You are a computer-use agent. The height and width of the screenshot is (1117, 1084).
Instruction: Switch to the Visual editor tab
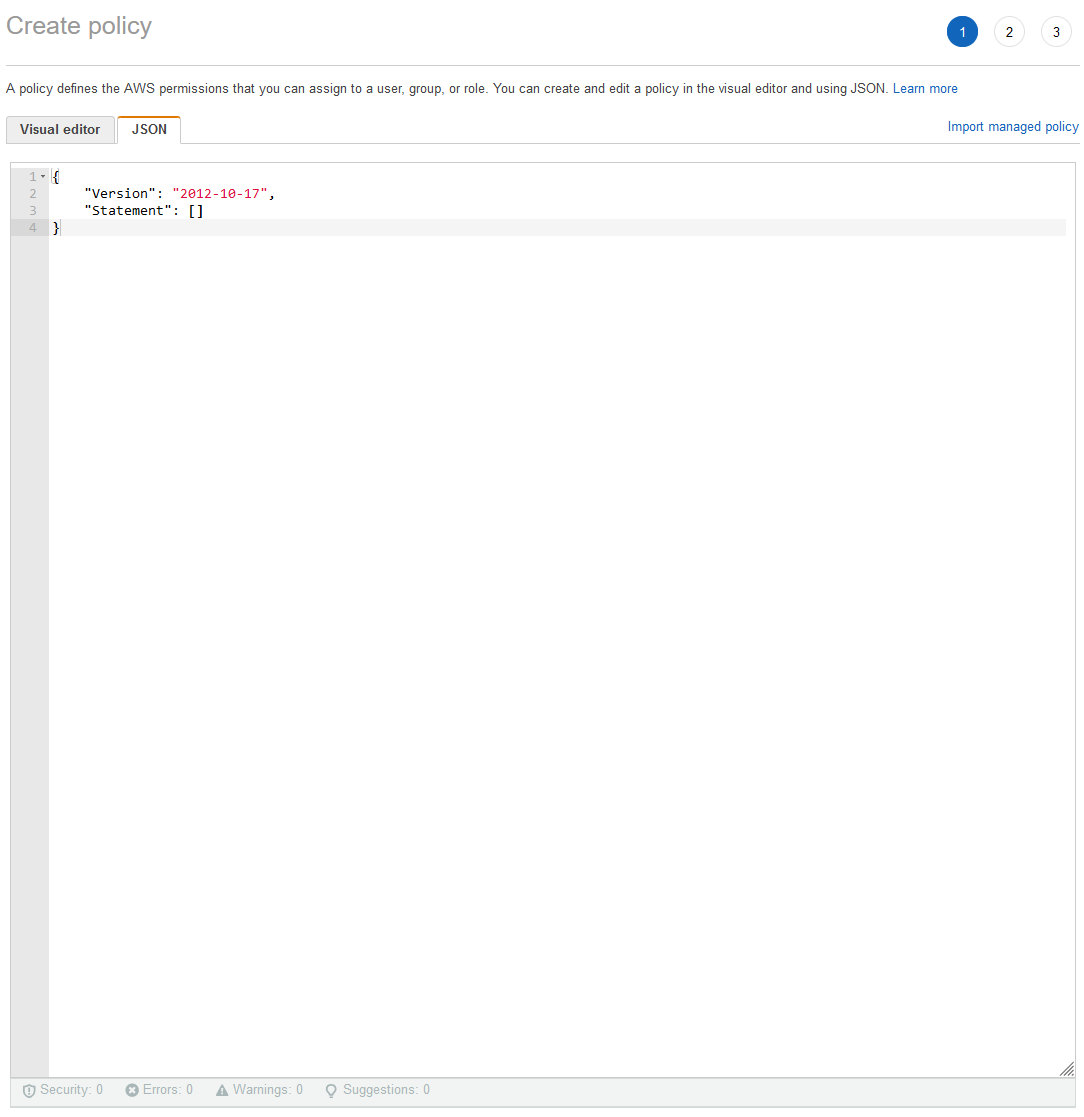point(61,130)
